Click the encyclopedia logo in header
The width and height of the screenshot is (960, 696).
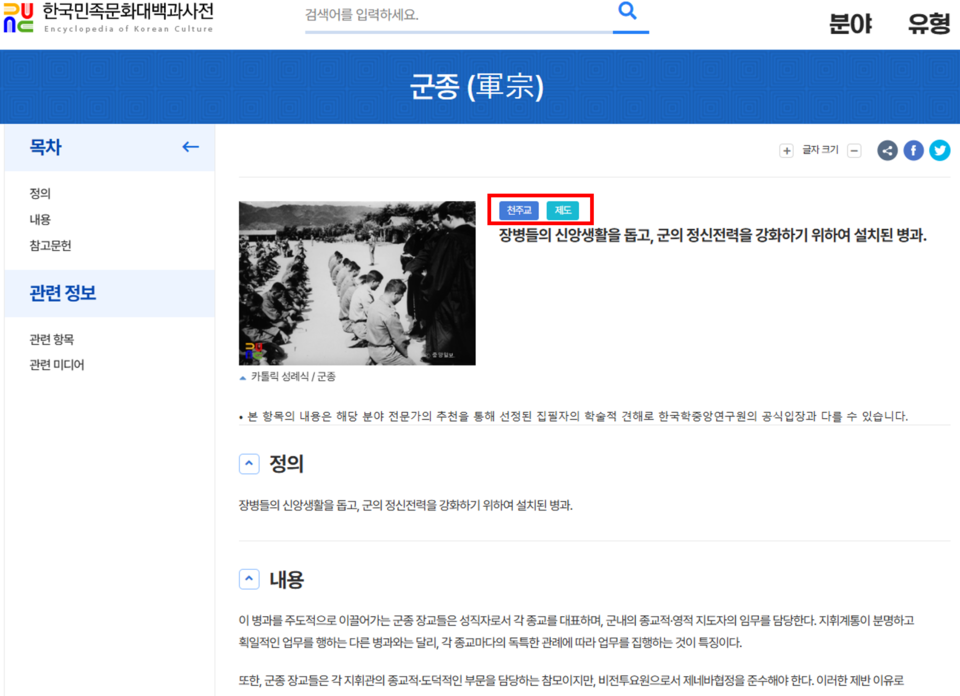coord(108,17)
